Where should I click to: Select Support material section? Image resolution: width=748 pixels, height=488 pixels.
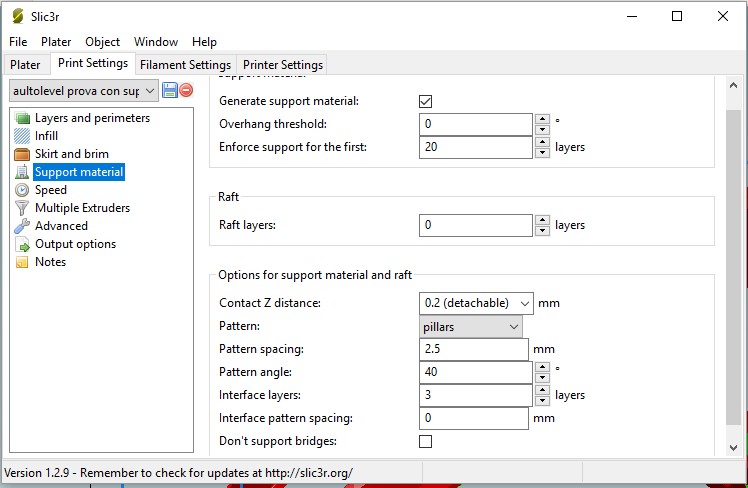79,172
